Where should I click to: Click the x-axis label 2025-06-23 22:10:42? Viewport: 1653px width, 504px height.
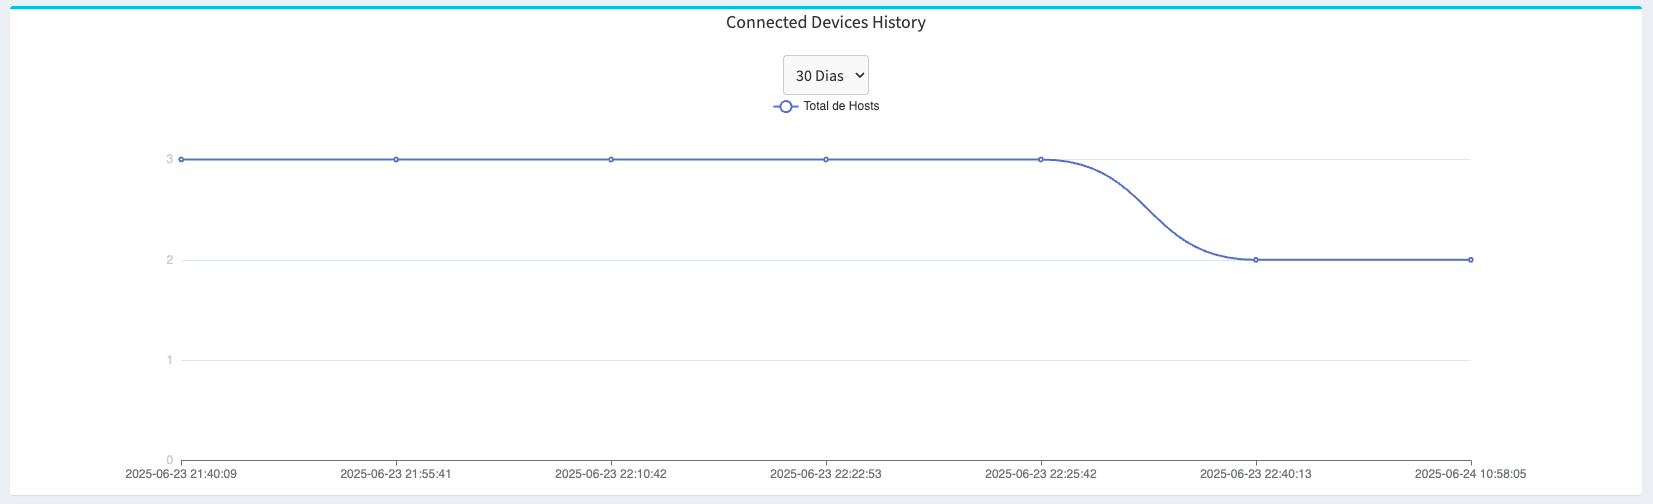pyautogui.click(x=611, y=474)
